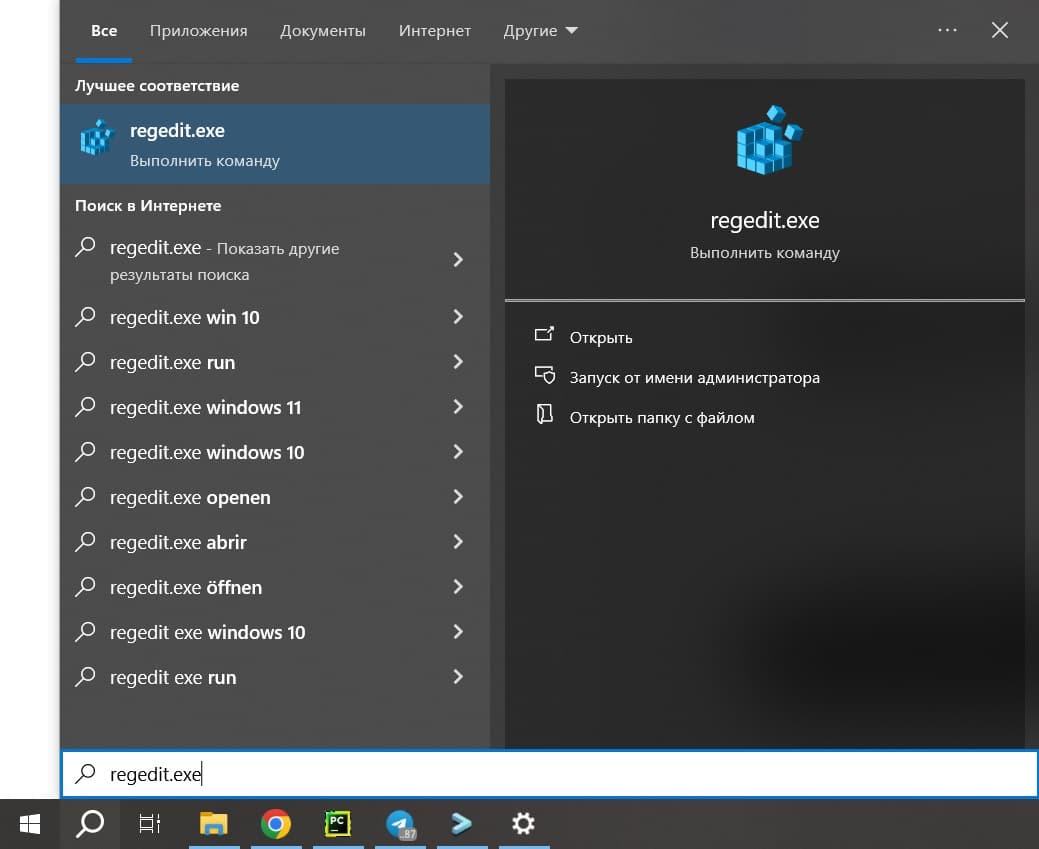Click the Task View taskbar icon
This screenshot has width=1039, height=849.
[x=150, y=823]
